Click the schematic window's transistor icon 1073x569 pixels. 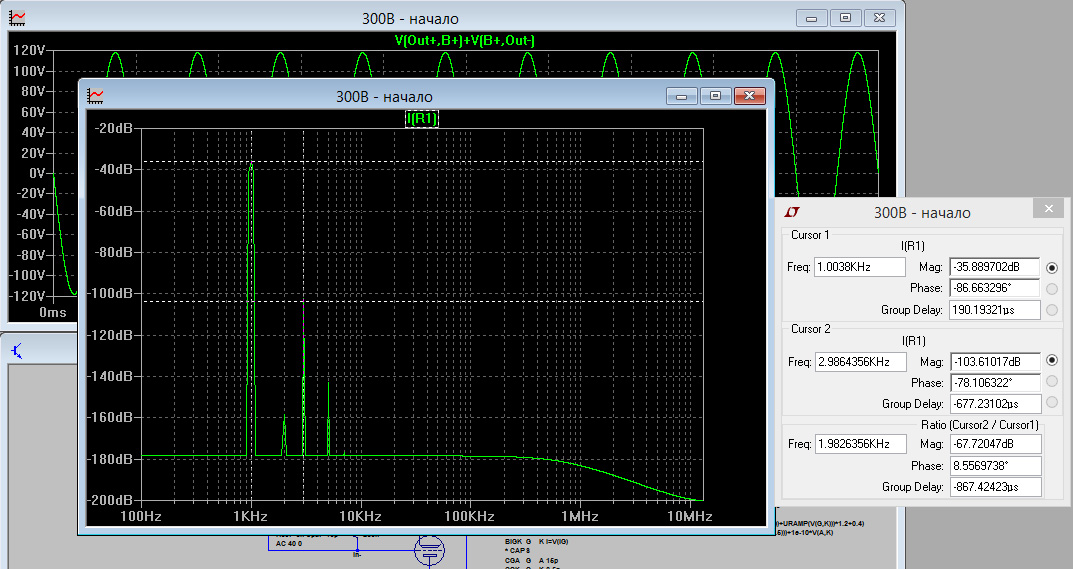point(17,349)
